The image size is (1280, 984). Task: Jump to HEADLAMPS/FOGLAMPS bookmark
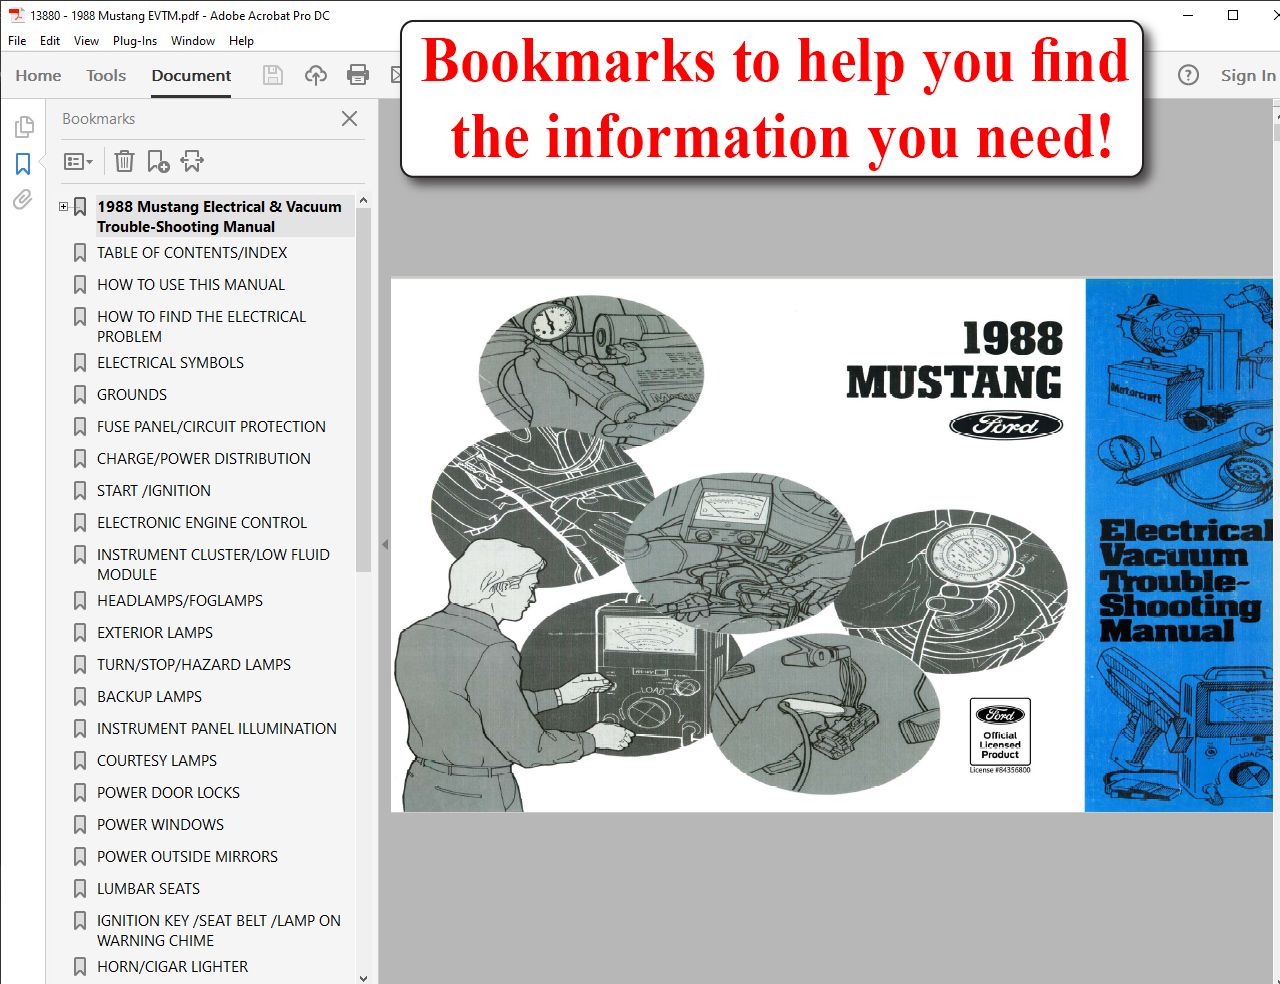point(180,601)
